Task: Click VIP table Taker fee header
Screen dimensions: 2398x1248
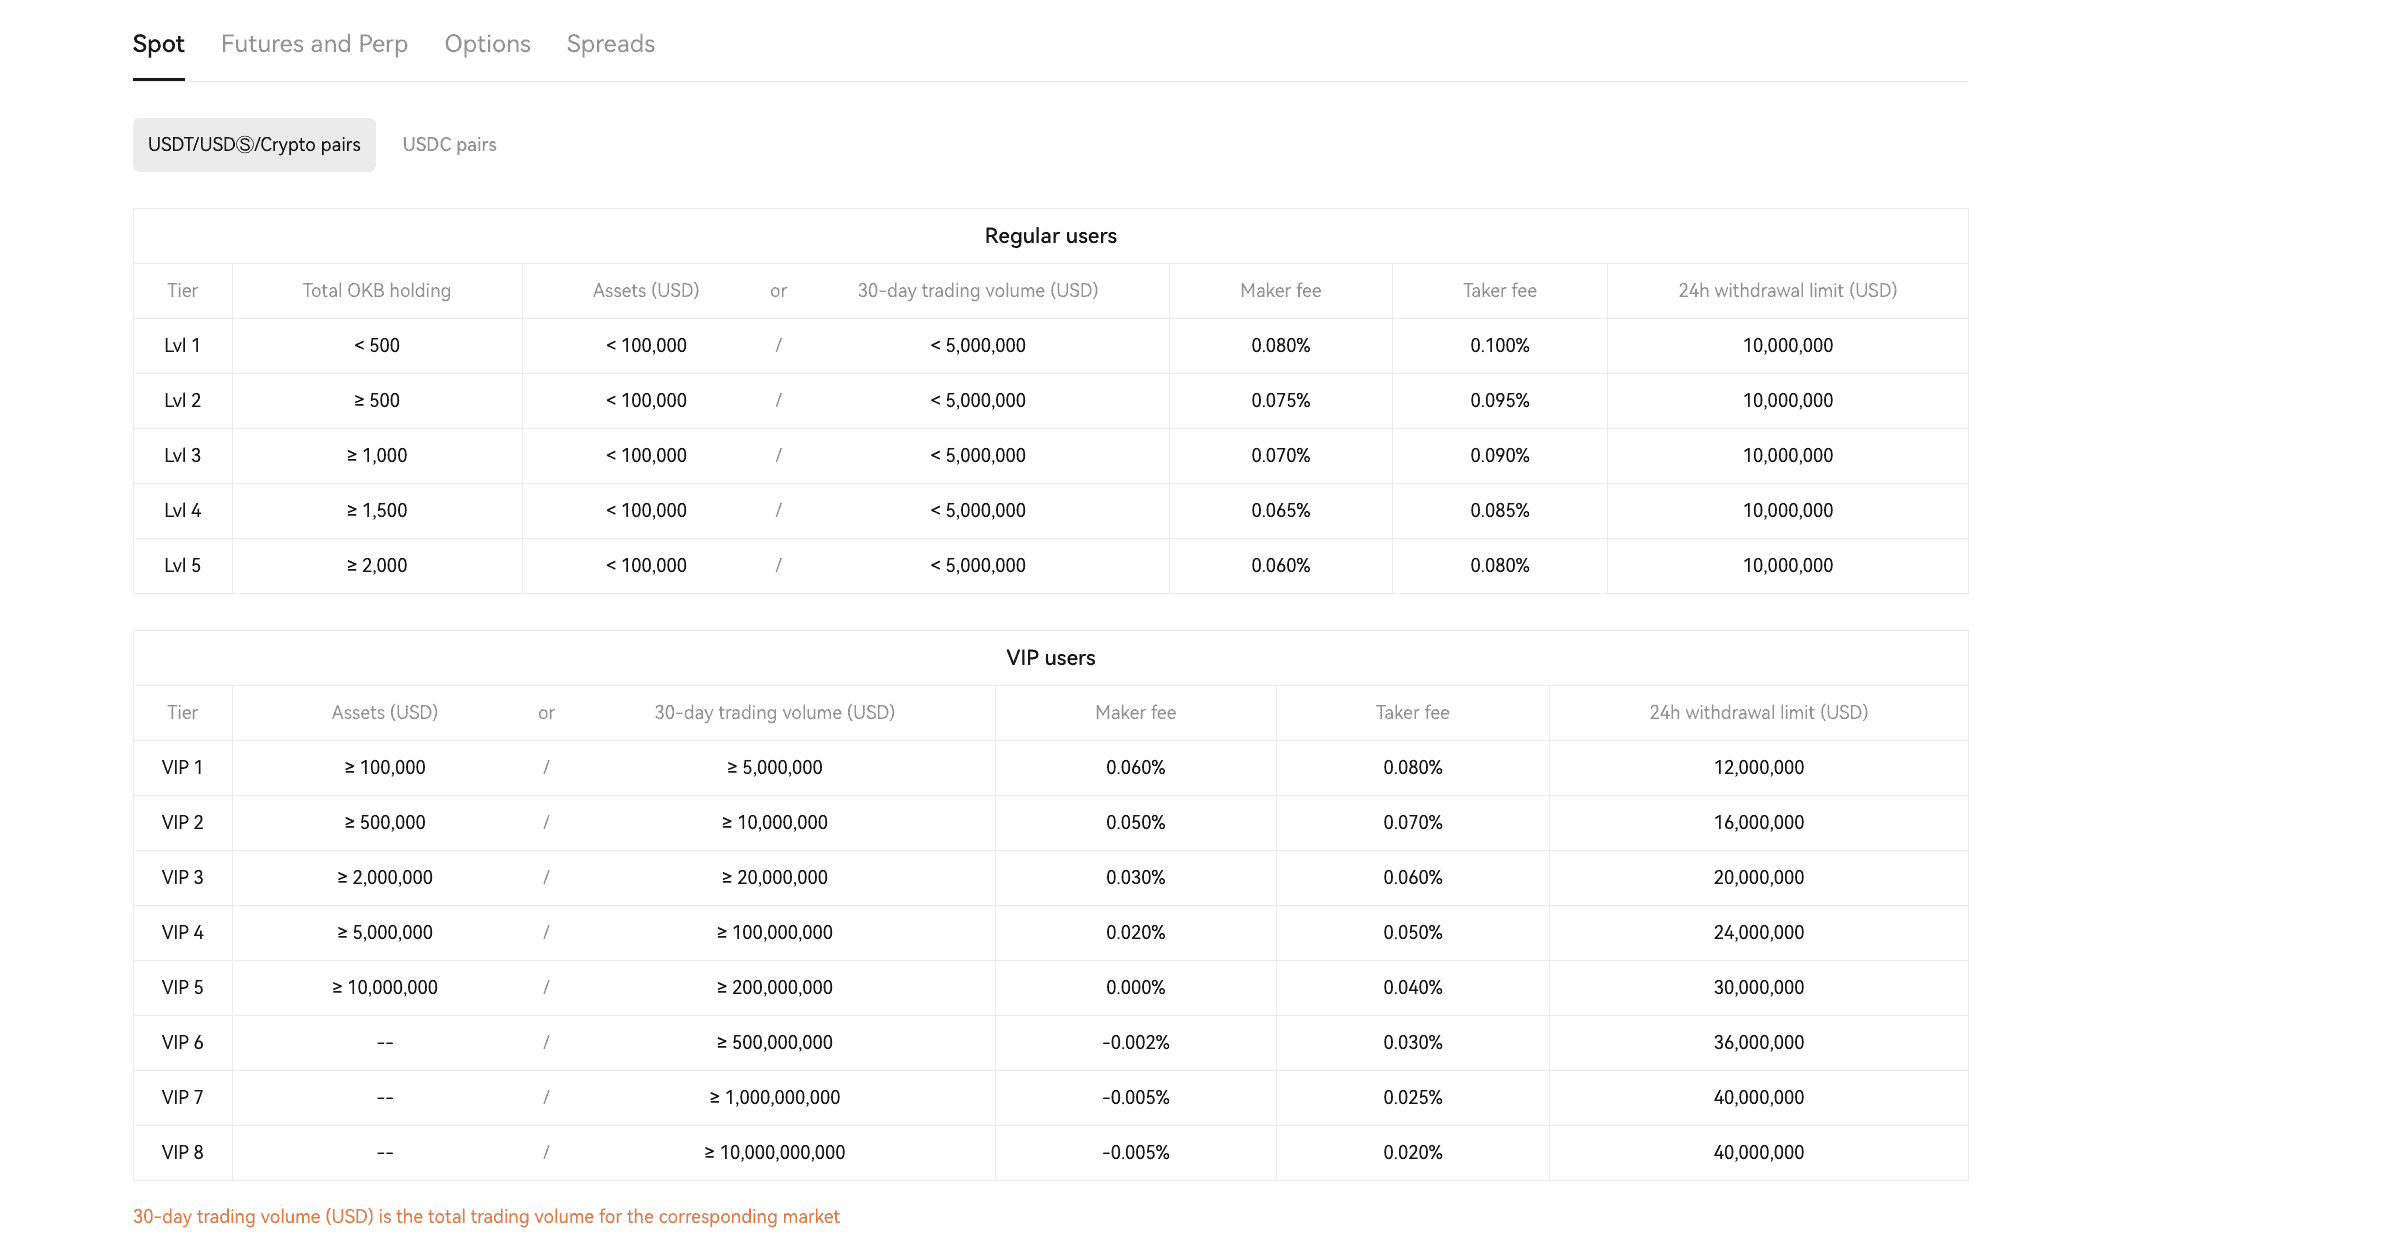Action: tap(1412, 713)
